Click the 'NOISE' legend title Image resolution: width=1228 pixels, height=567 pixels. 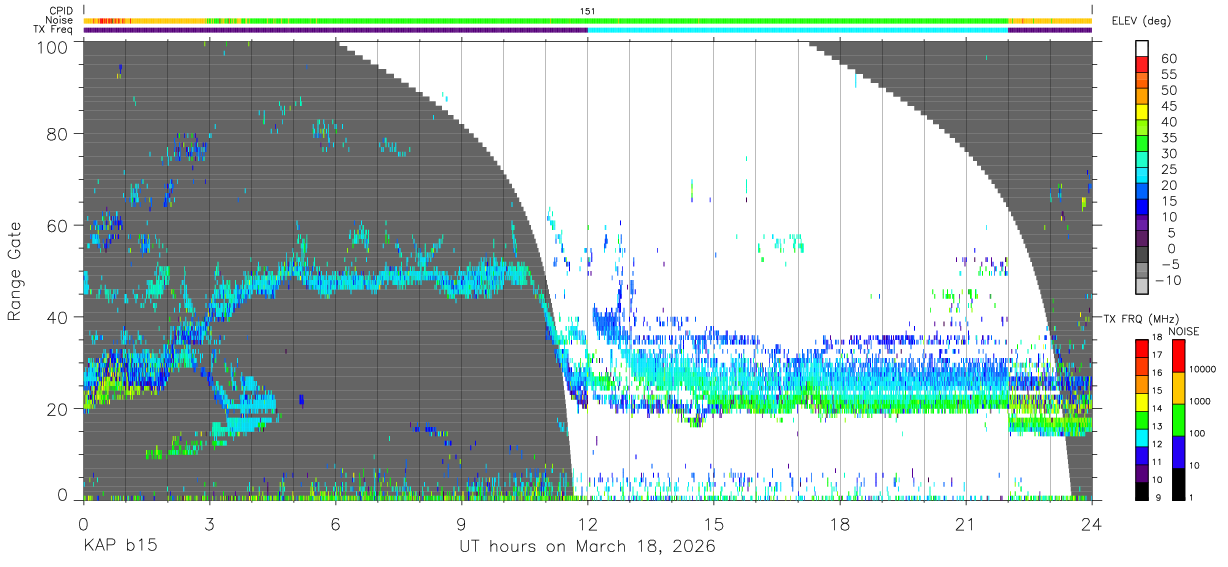pos(1183,331)
